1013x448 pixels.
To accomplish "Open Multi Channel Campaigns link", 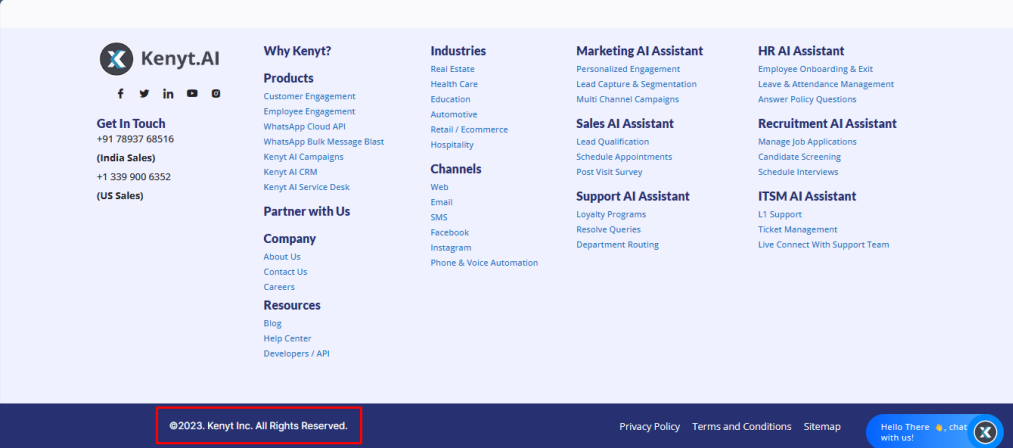I will point(627,100).
